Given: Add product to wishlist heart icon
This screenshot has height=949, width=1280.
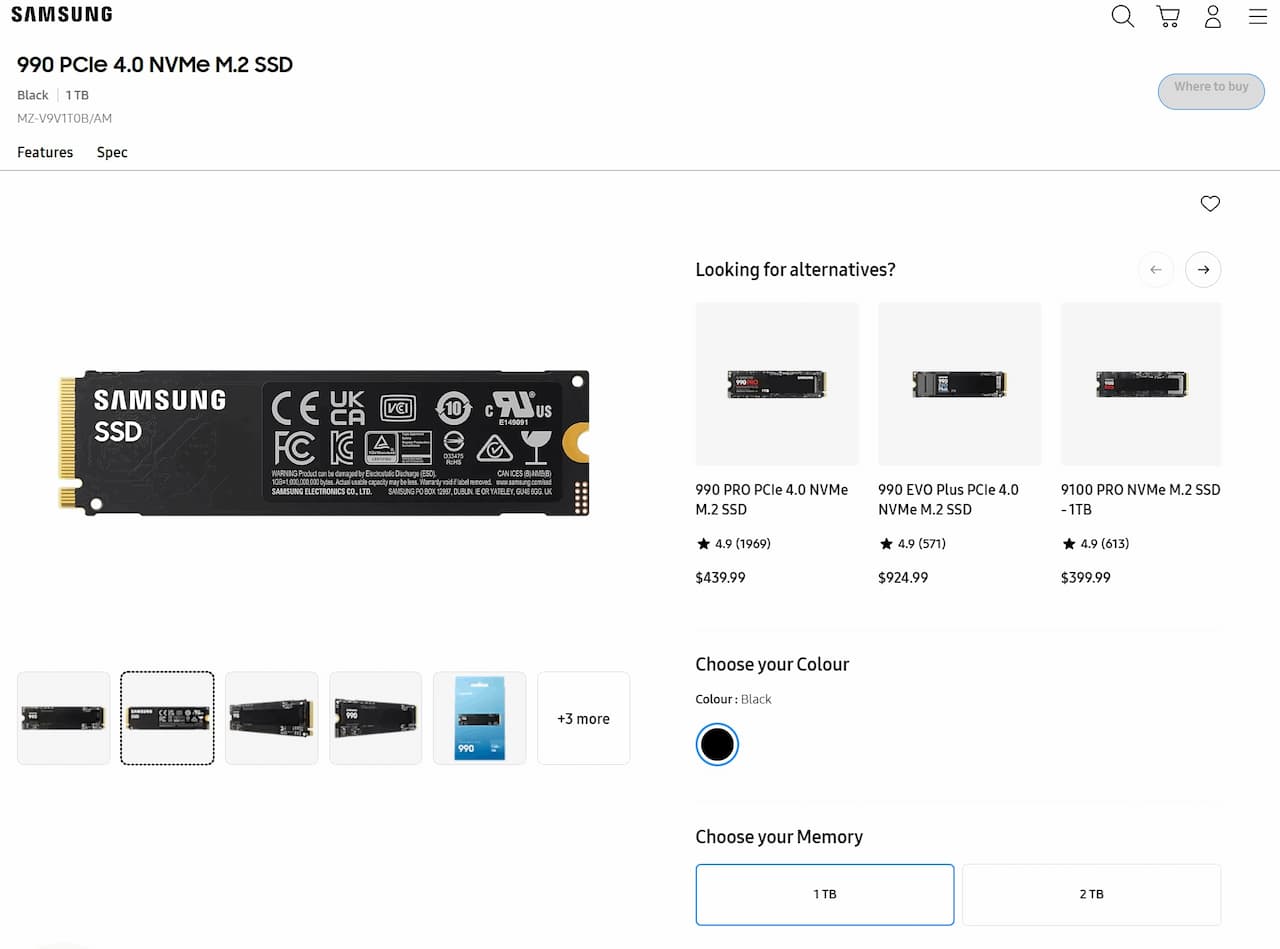Looking at the screenshot, I should 1210,204.
